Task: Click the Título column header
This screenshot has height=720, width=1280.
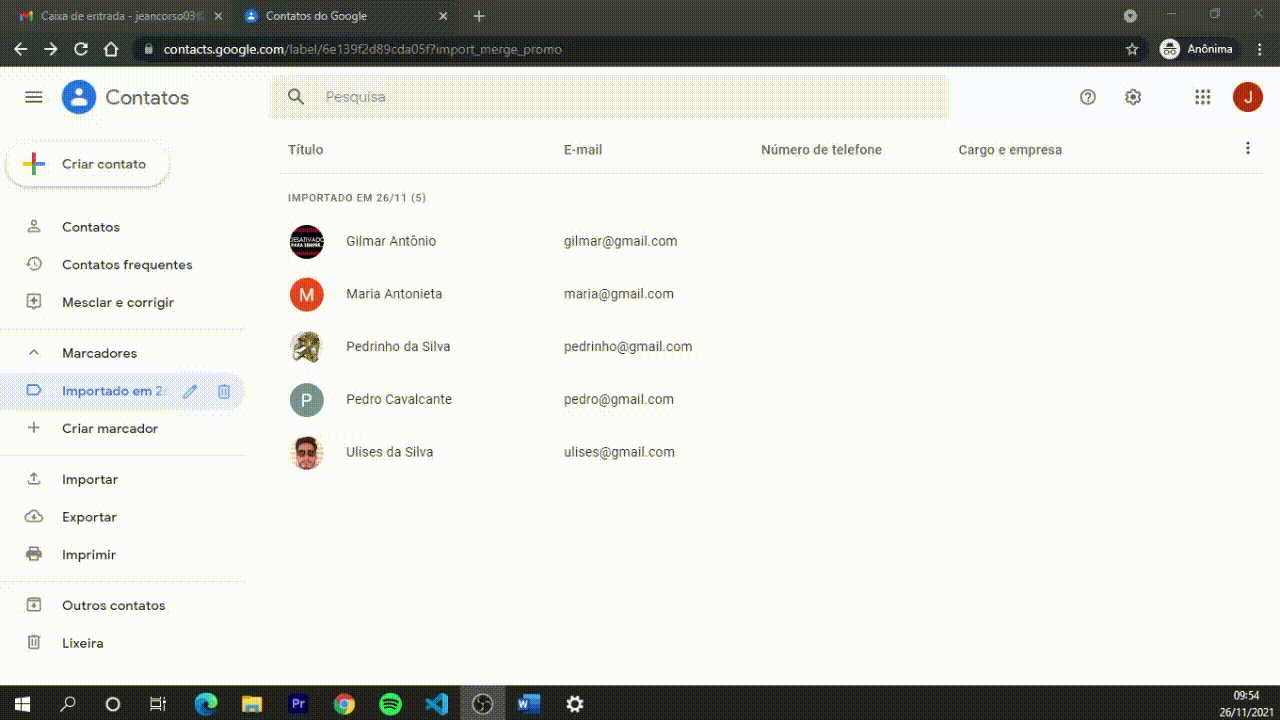Action: tap(306, 150)
